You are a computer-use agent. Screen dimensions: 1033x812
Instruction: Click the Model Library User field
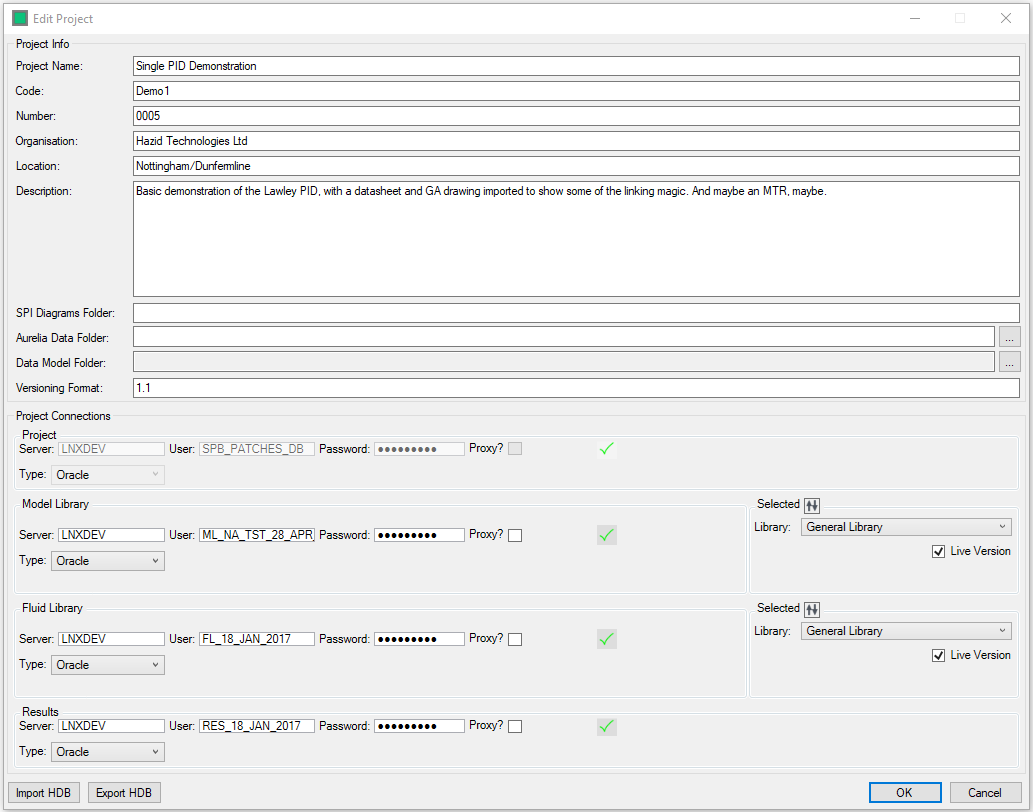[x=257, y=535]
